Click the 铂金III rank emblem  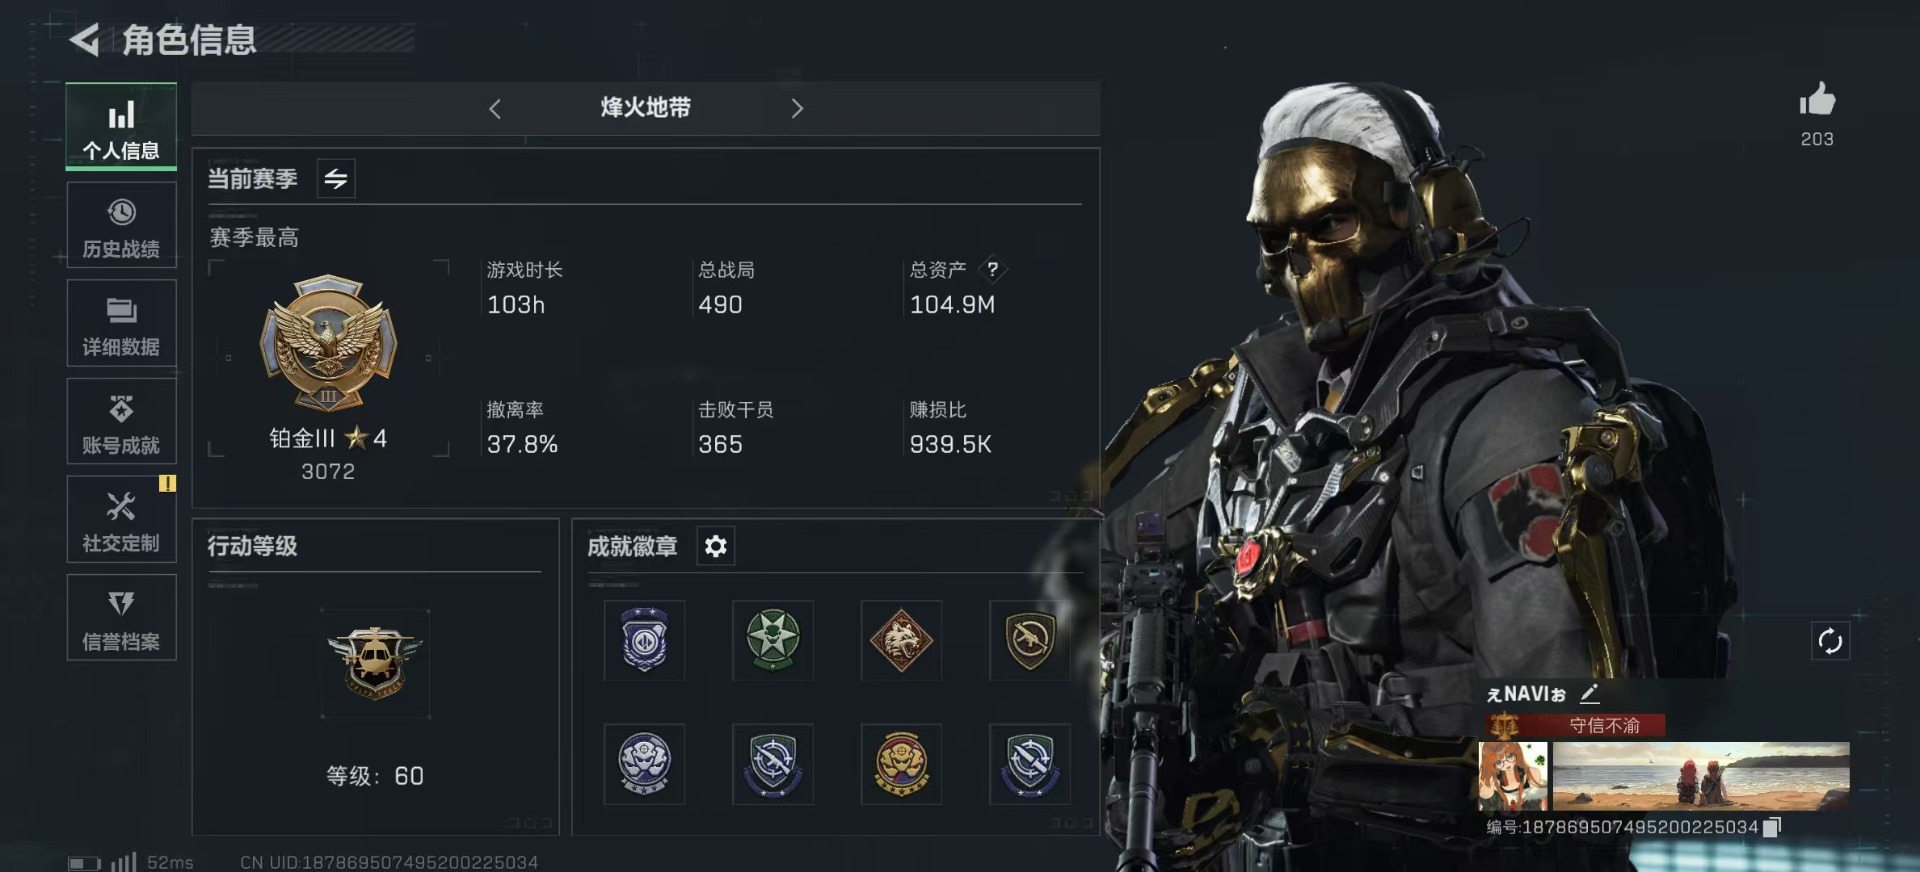(328, 343)
